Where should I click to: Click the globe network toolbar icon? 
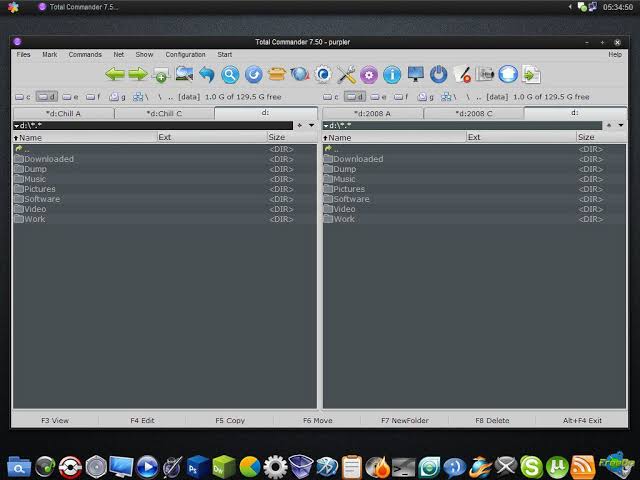[300, 74]
